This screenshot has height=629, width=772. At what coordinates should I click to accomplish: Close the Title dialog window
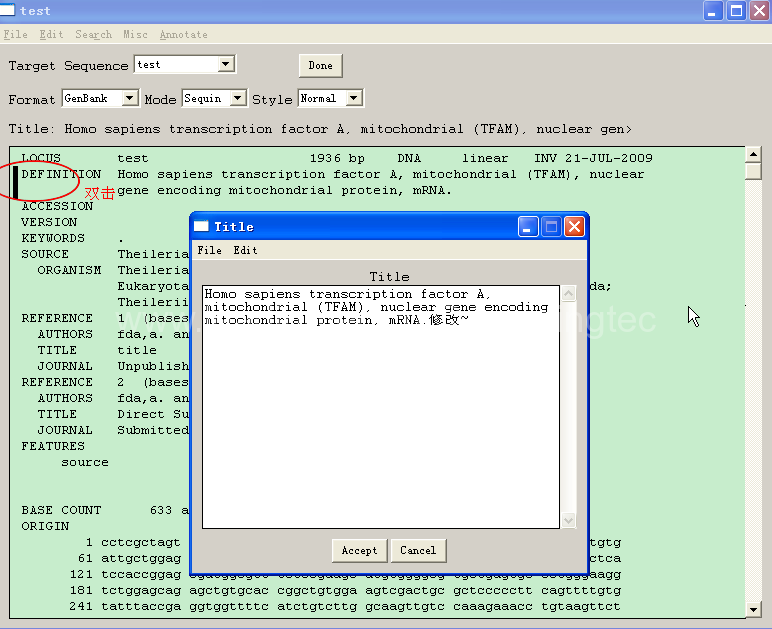point(574,227)
